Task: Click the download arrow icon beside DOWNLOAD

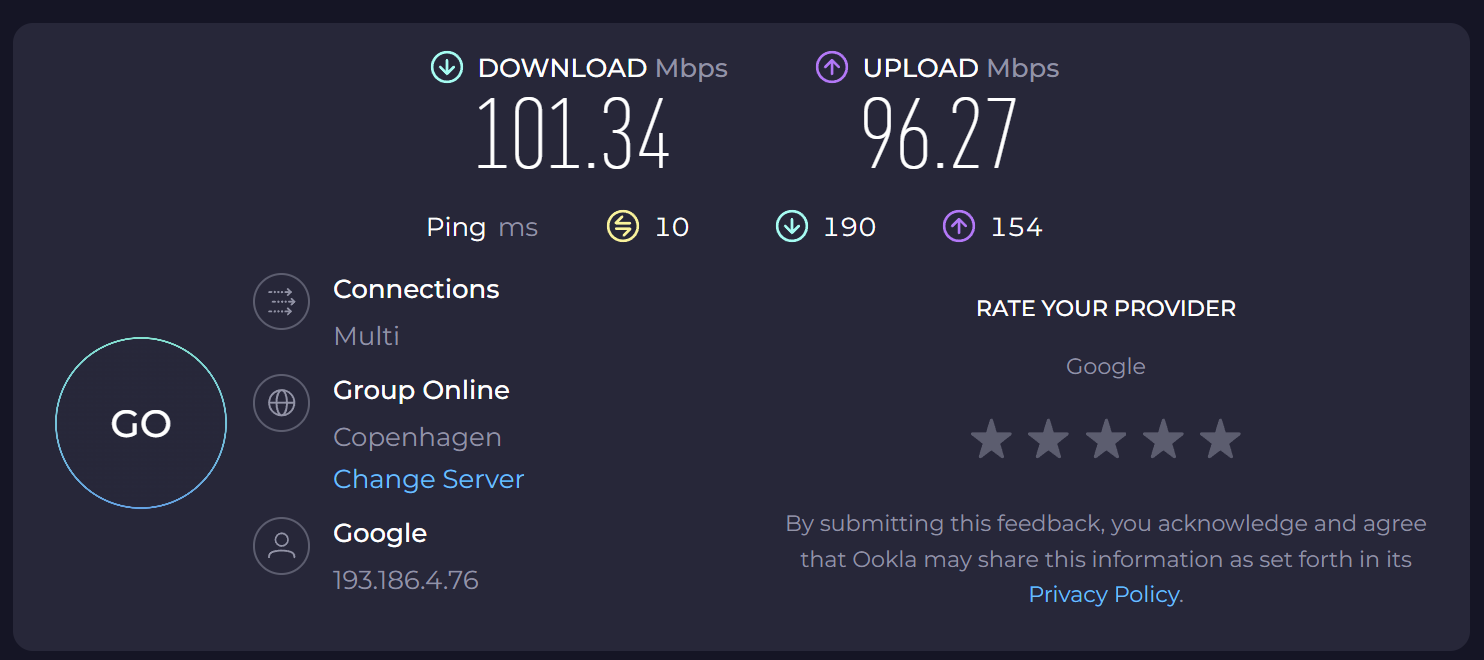Action: (x=446, y=68)
